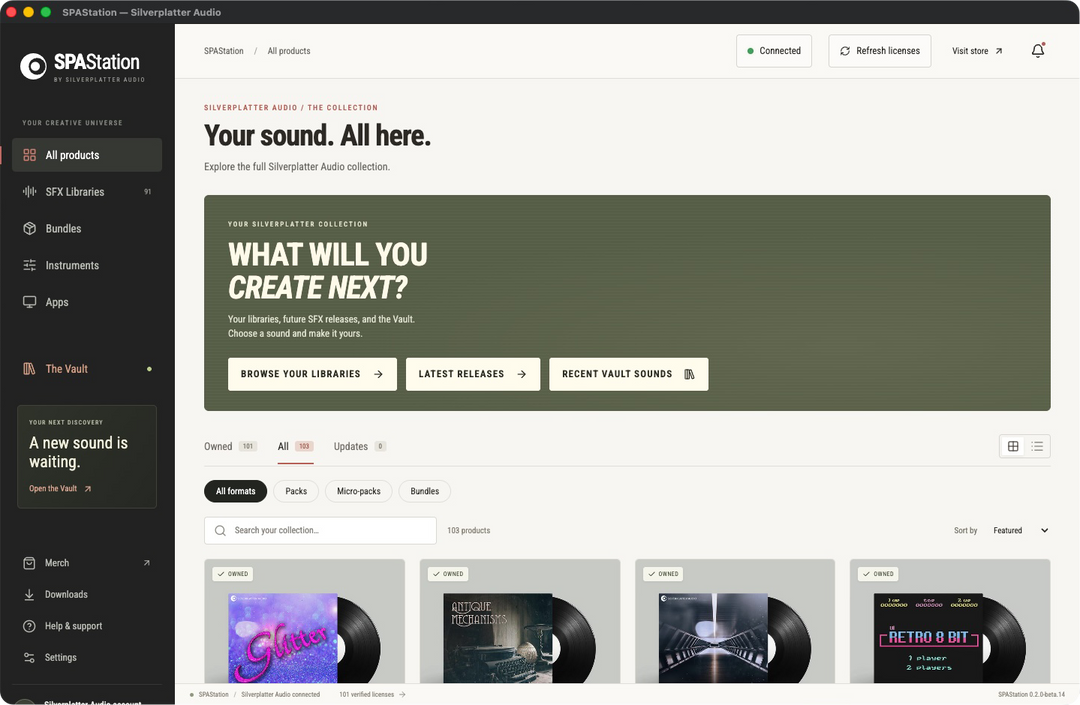Screen dimensions: 1080x705
Task: Click the SFX Libraries waveform icon
Action: click(x=30, y=191)
